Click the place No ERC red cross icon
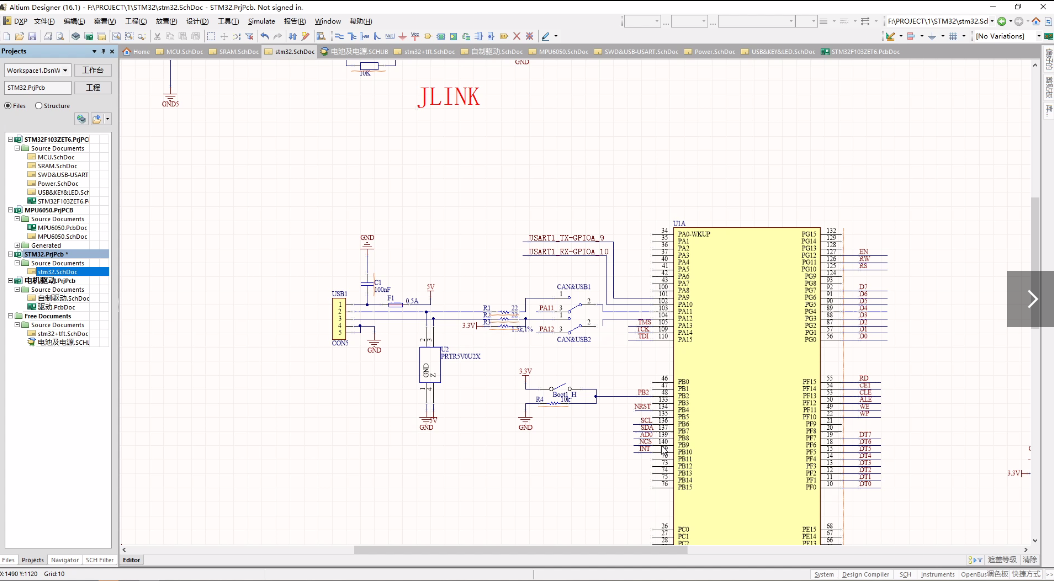 click(x=517, y=36)
